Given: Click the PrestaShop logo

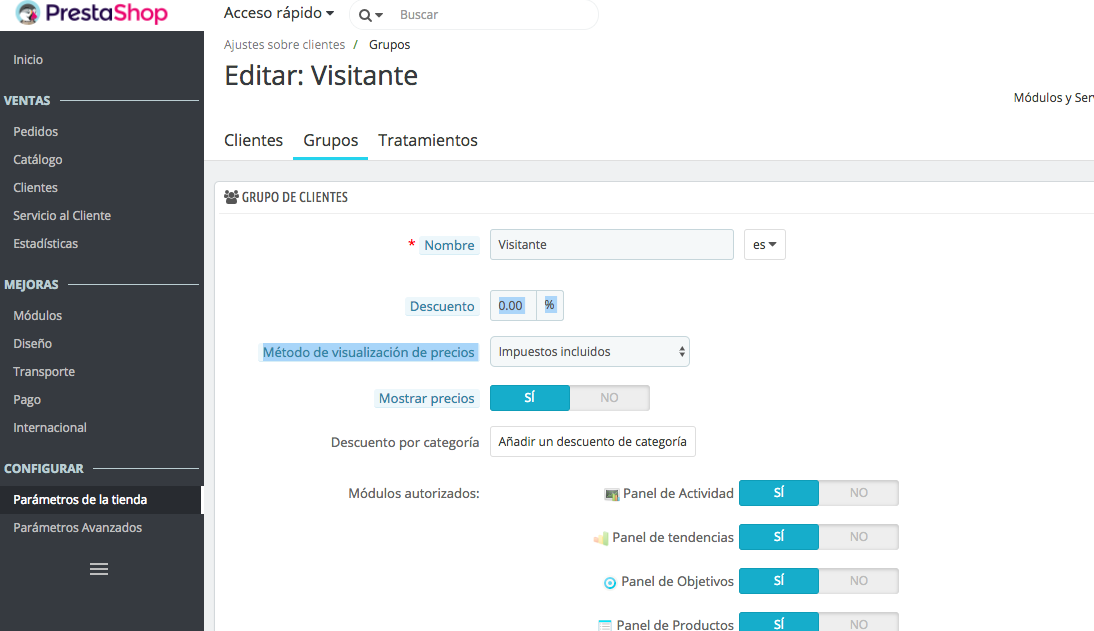Looking at the screenshot, I should (92, 13).
